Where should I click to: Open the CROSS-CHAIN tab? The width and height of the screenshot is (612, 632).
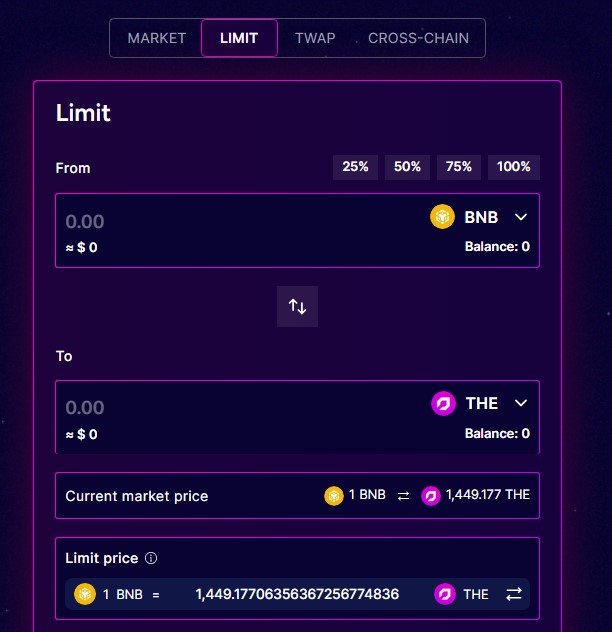[x=418, y=38]
